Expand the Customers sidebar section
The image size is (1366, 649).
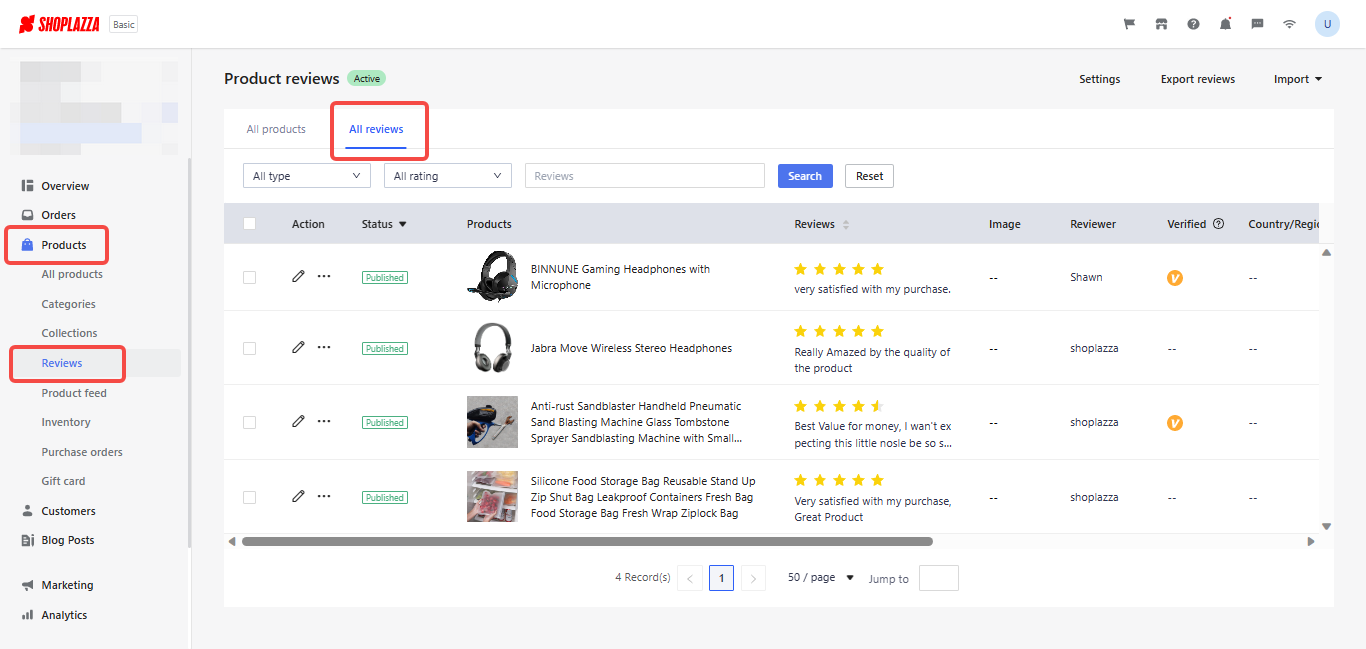click(68, 511)
